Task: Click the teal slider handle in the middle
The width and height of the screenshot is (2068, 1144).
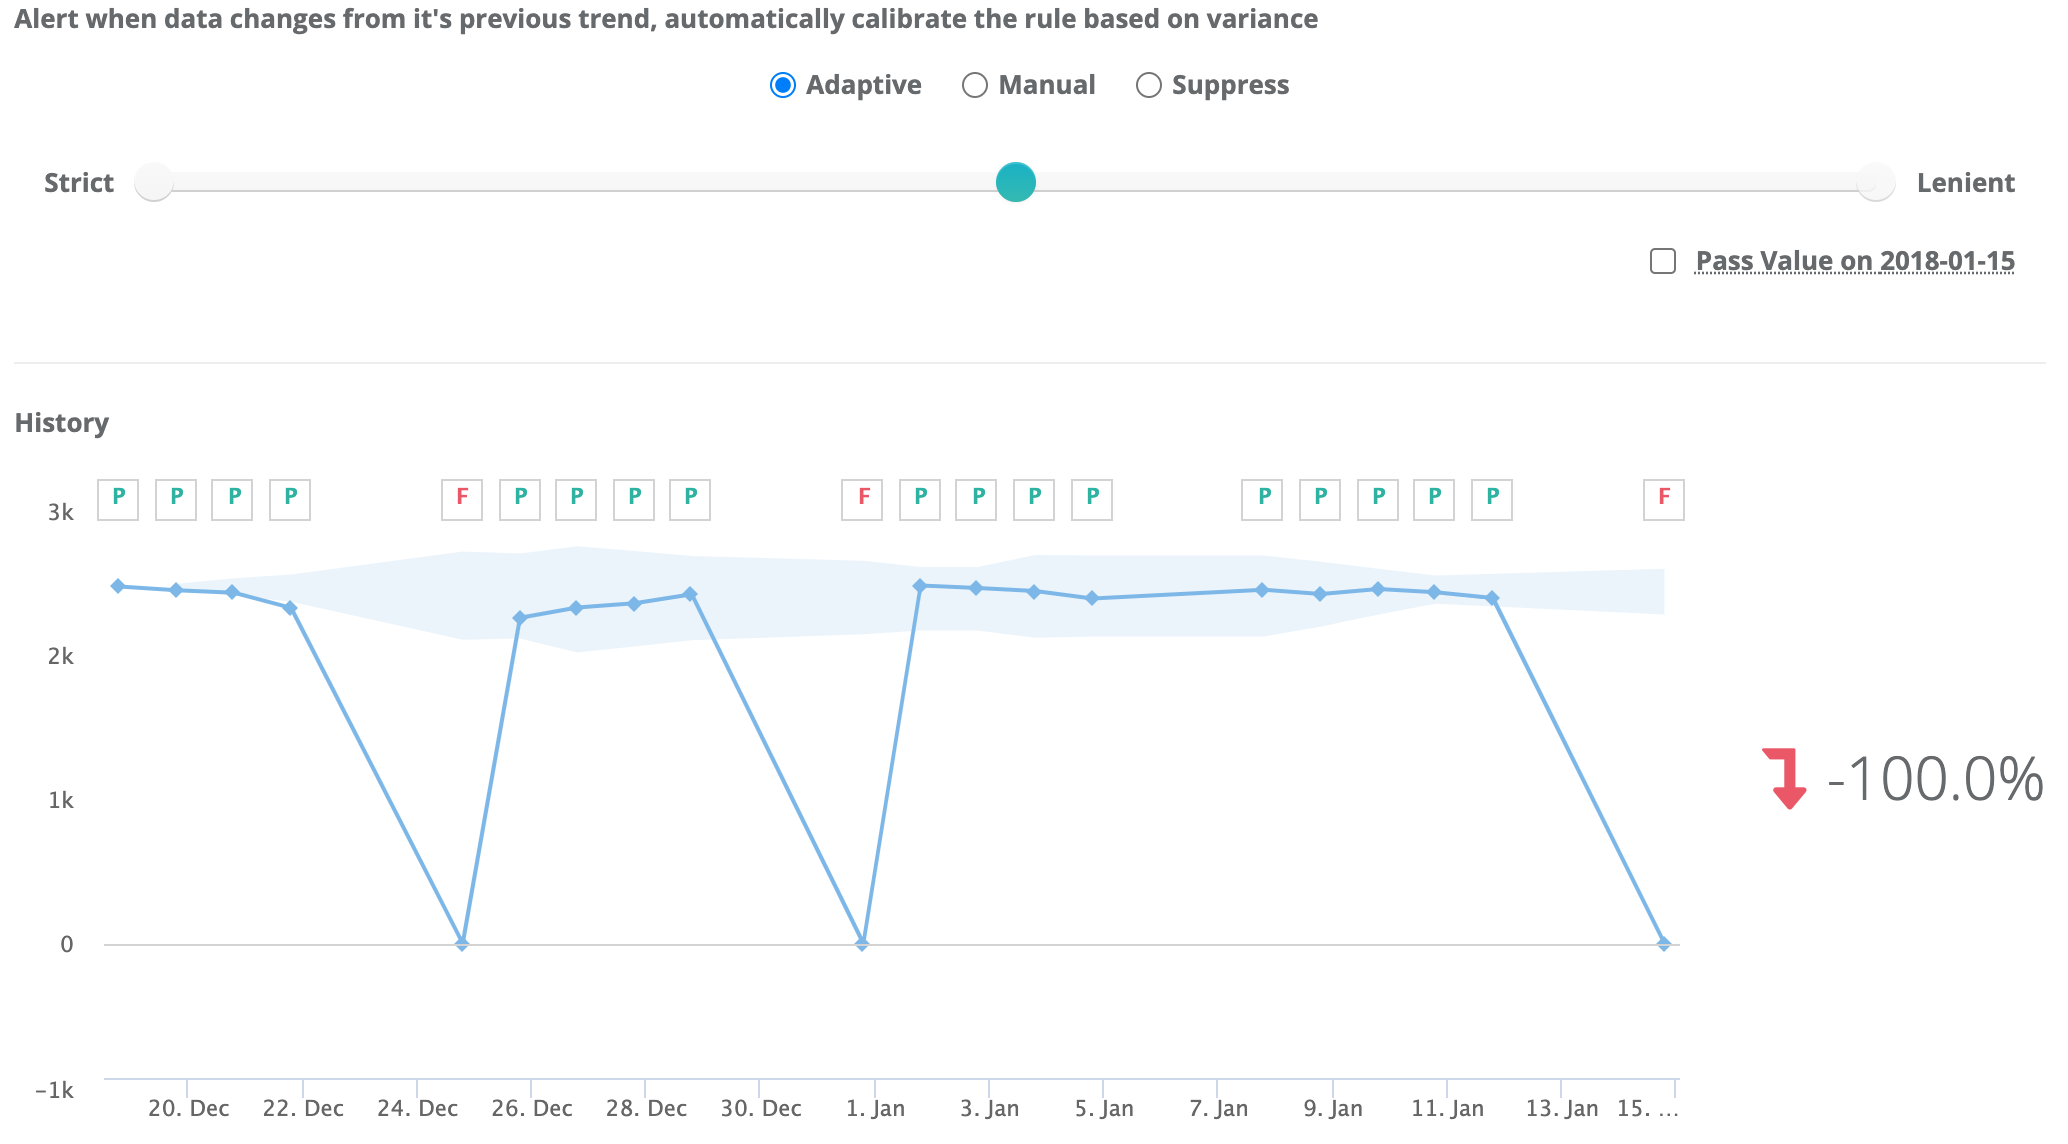Action: tap(1016, 182)
